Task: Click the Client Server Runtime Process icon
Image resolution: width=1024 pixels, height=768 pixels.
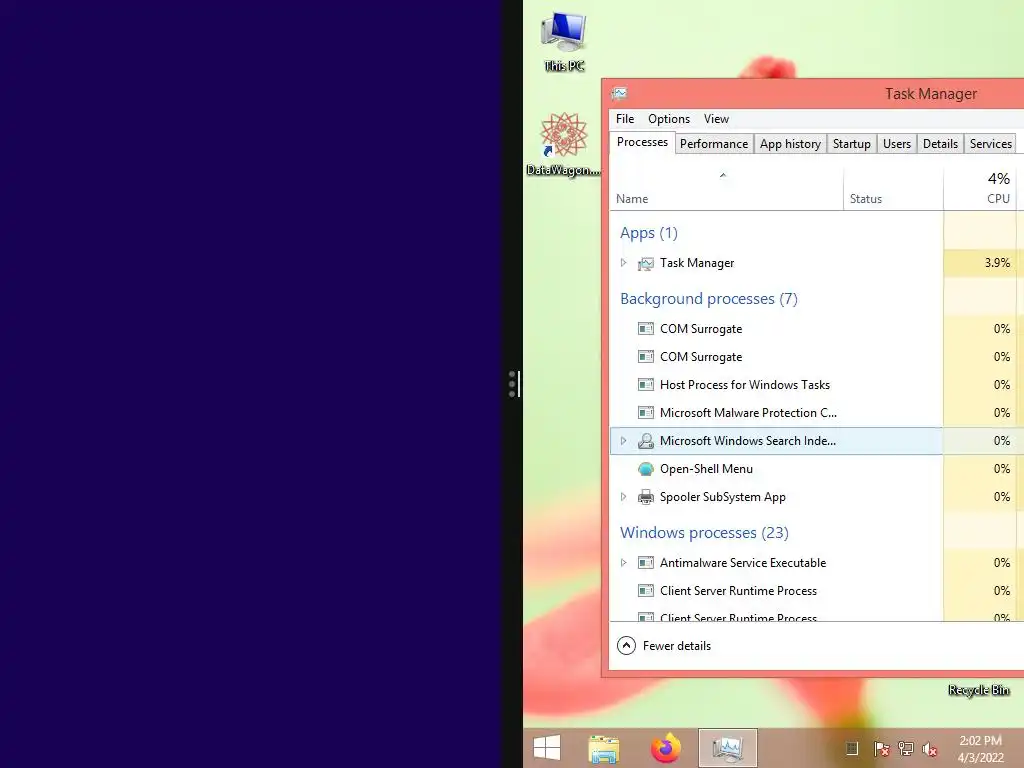Action: [x=645, y=590]
